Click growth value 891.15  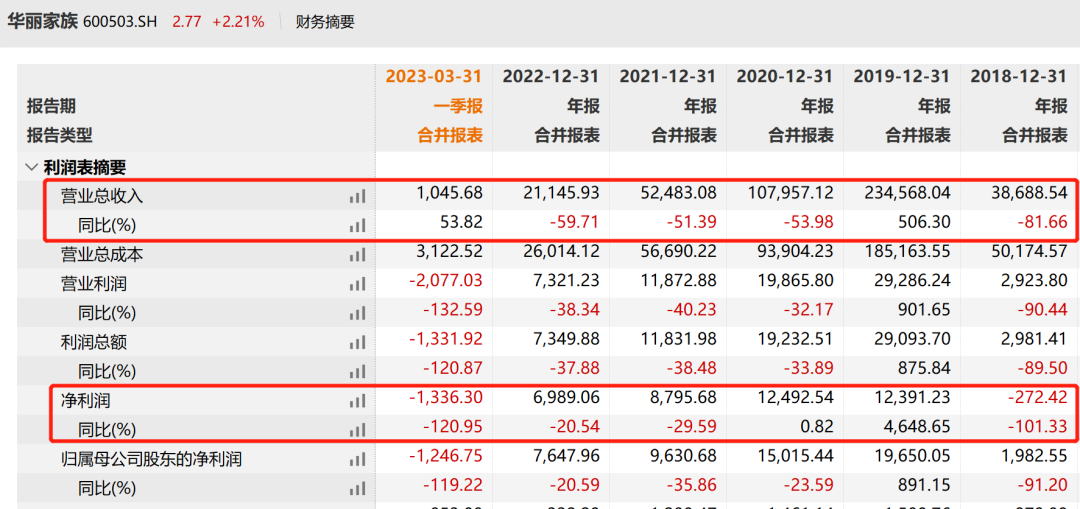(x=926, y=486)
